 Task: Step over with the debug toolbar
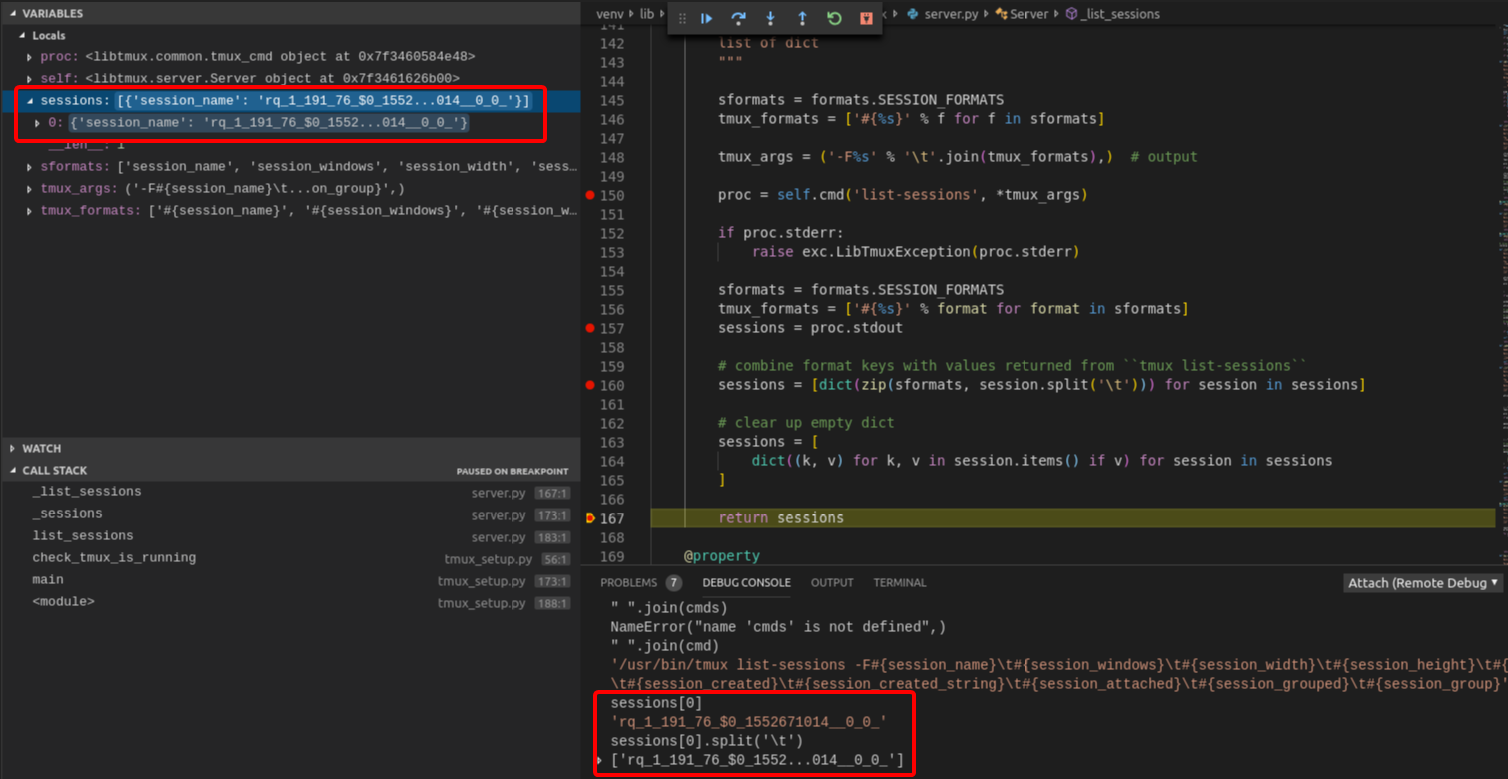pos(738,18)
